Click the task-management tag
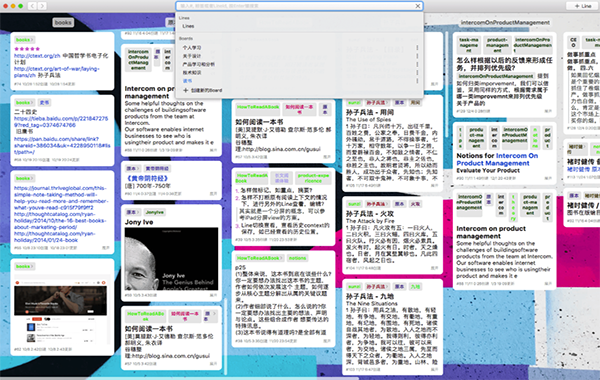 pyautogui.click(x=468, y=45)
